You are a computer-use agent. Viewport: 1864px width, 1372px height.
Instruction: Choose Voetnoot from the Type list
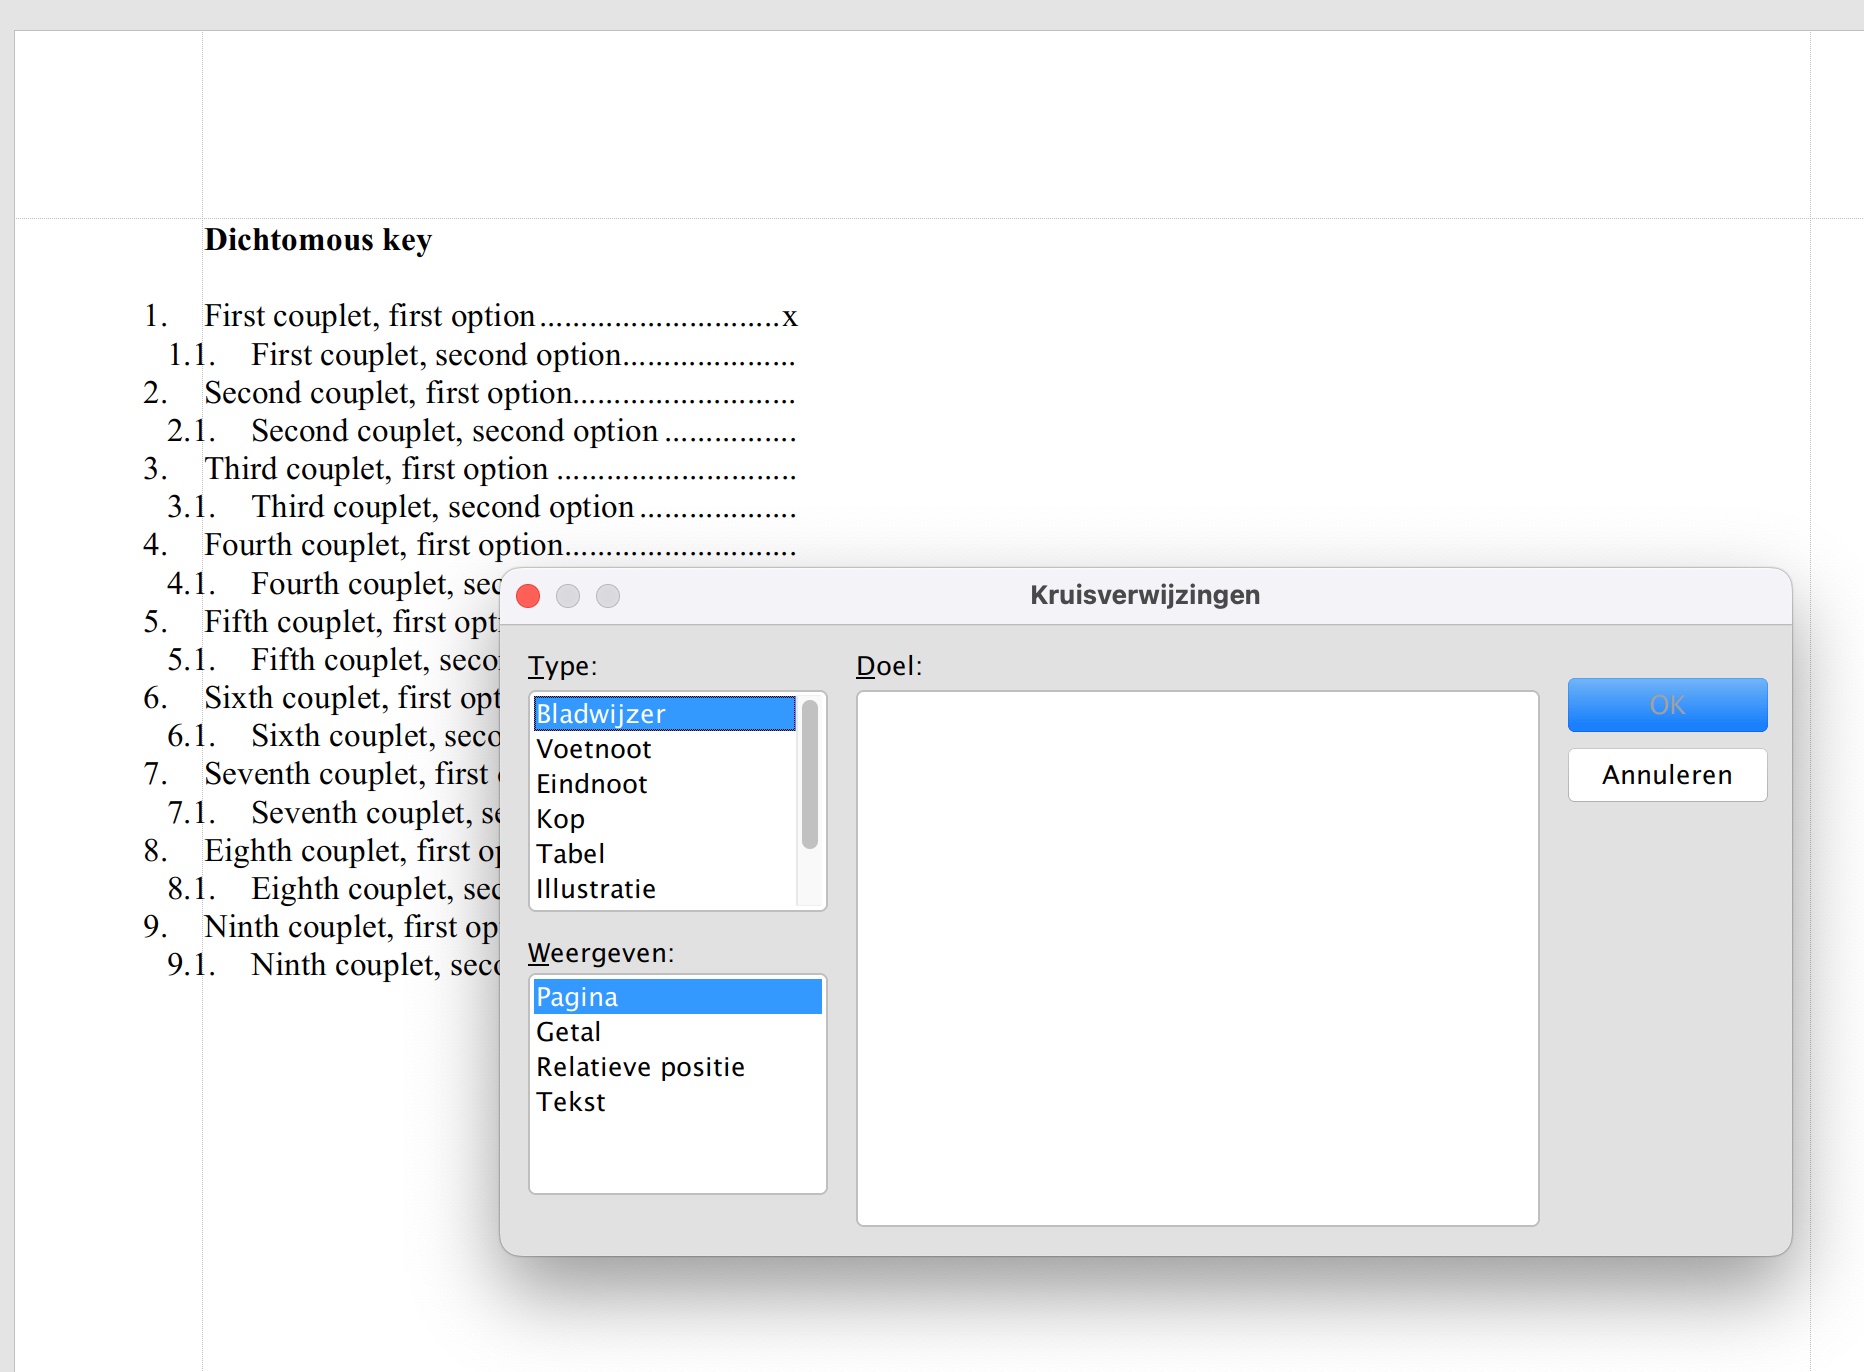594,749
